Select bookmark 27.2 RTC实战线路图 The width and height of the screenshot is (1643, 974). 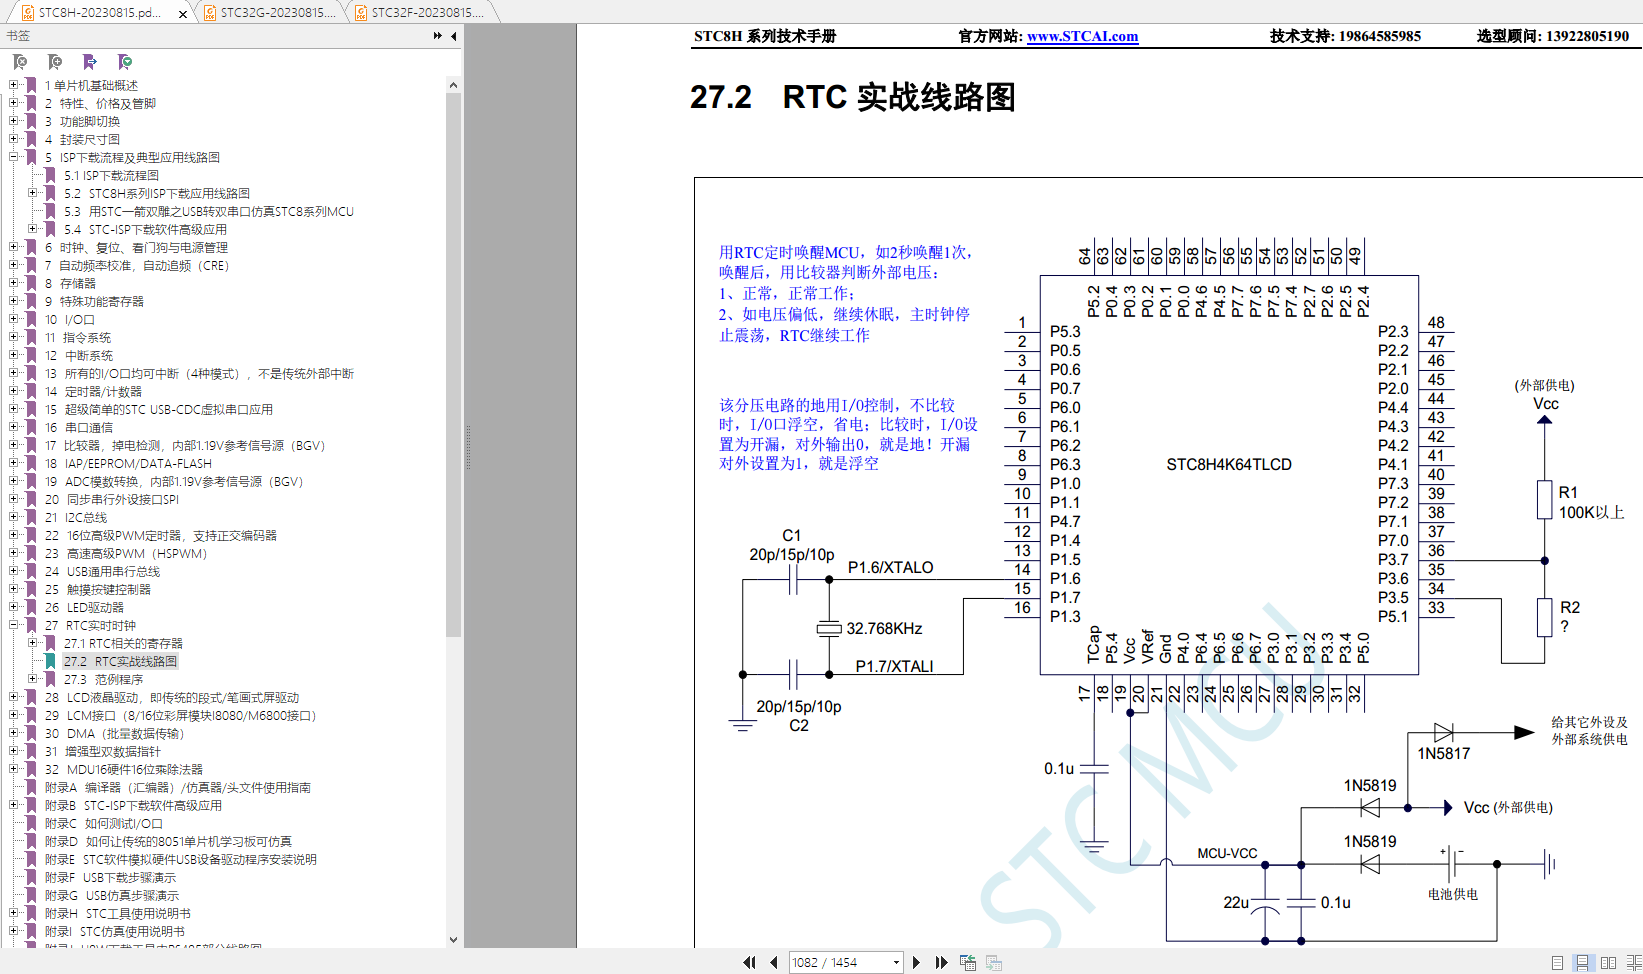tap(120, 661)
